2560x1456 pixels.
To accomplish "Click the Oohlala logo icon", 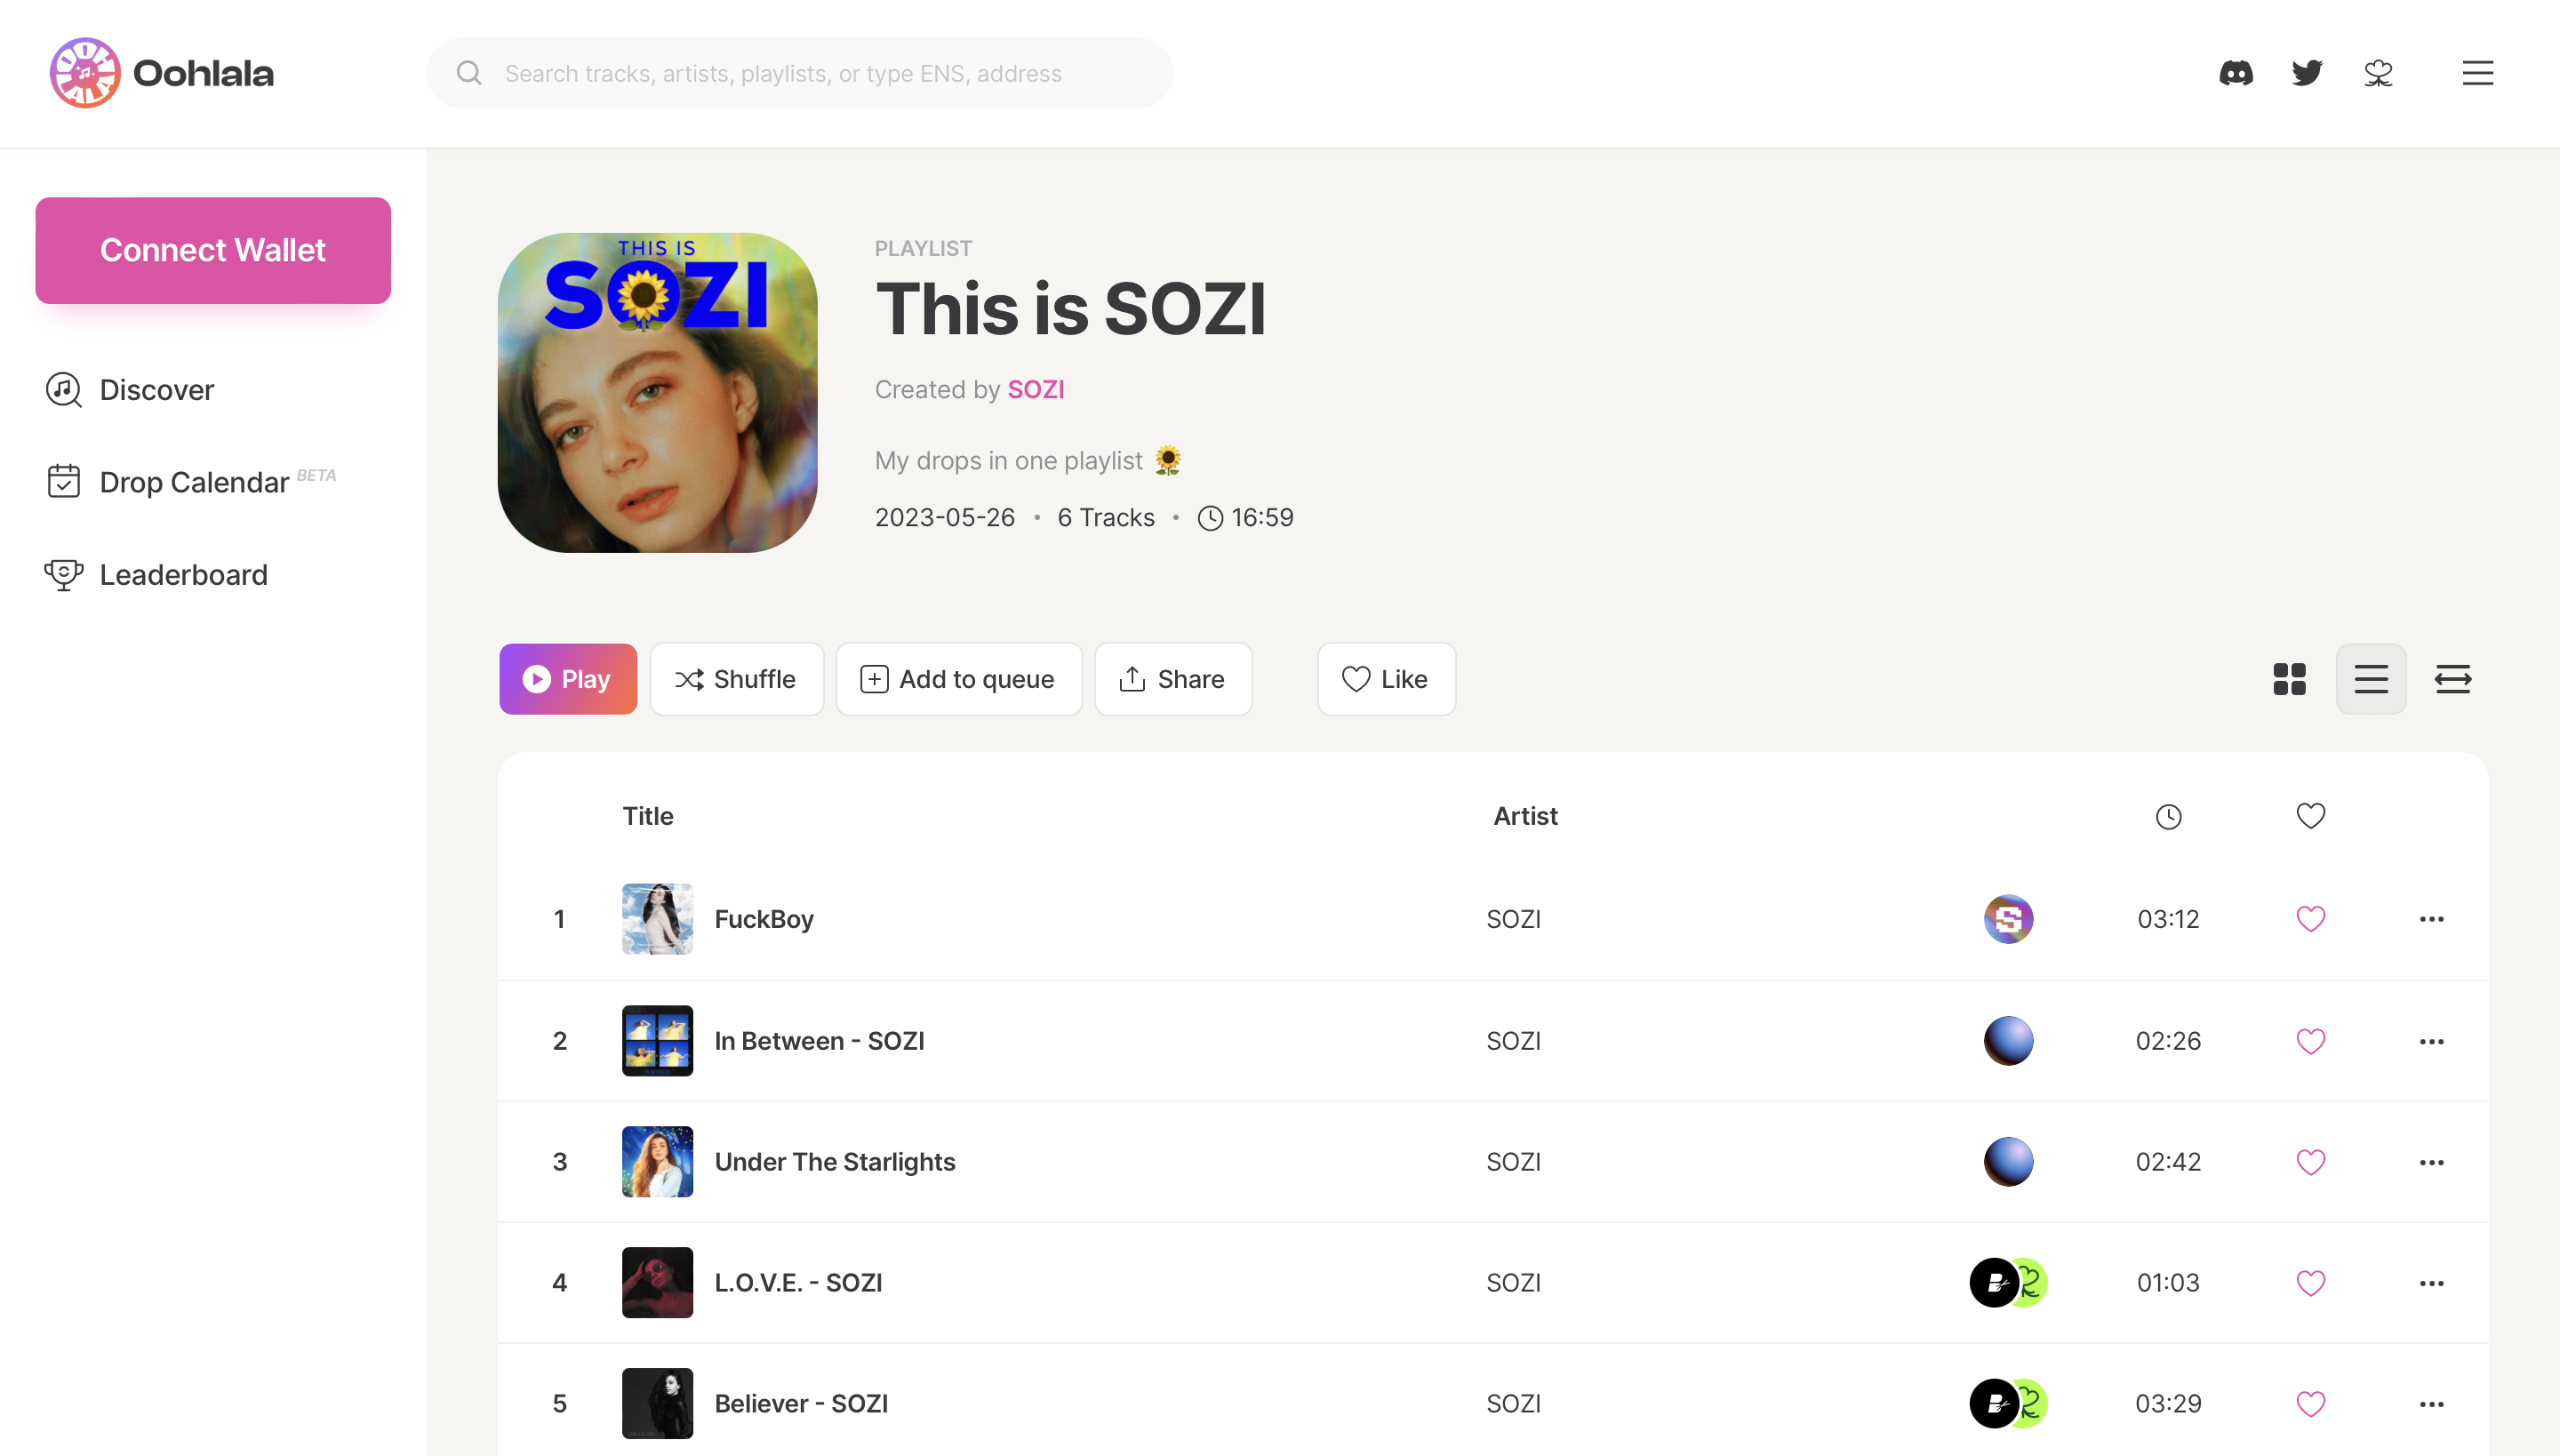I will pyautogui.click(x=85, y=71).
